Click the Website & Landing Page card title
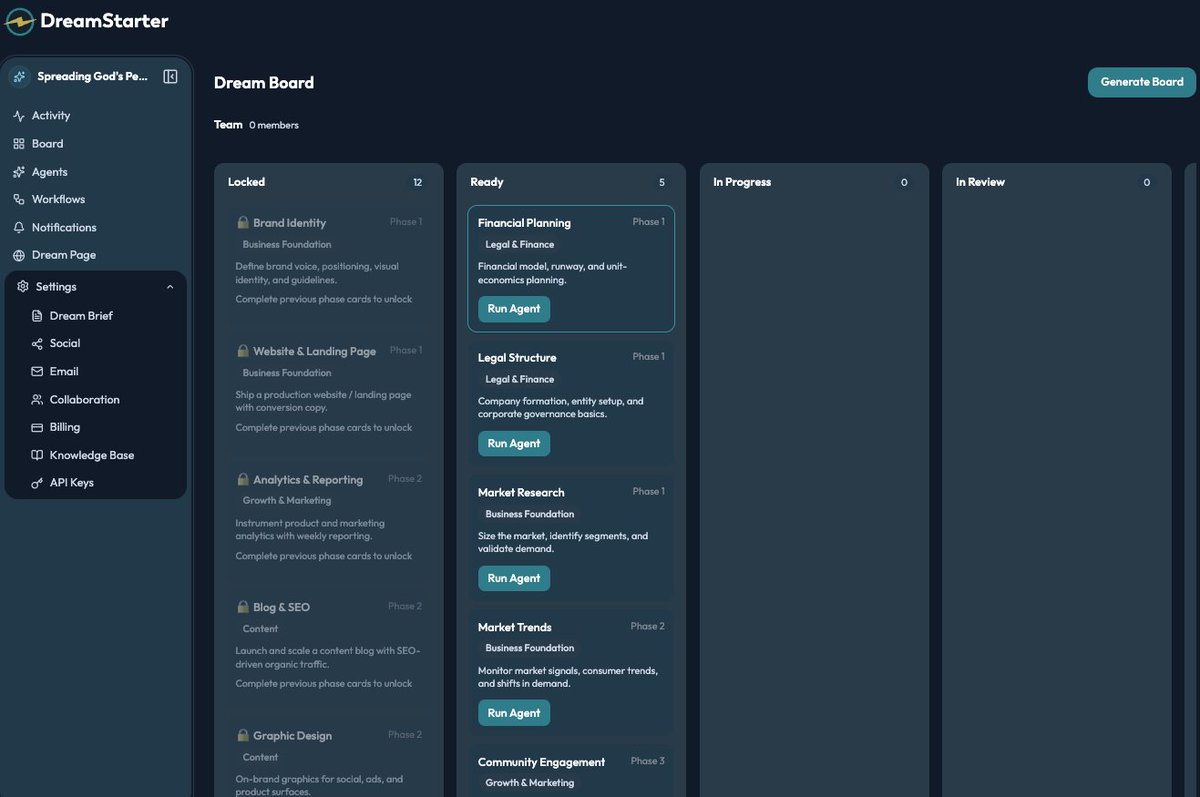 [x=314, y=351]
